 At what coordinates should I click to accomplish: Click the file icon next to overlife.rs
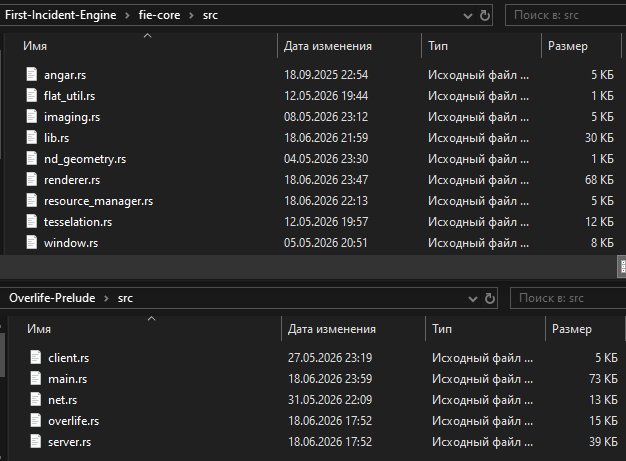click(36, 420)
